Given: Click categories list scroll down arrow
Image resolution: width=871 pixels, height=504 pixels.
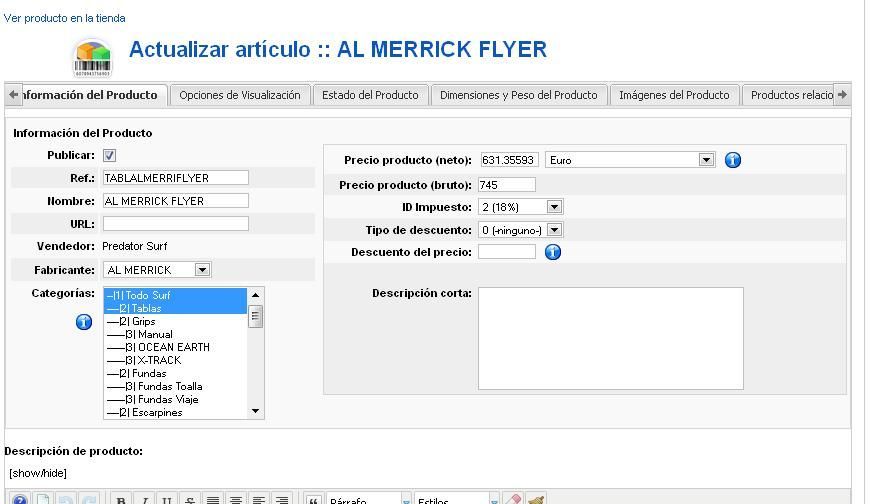Looking at the screenshot, I should [256, 411].
